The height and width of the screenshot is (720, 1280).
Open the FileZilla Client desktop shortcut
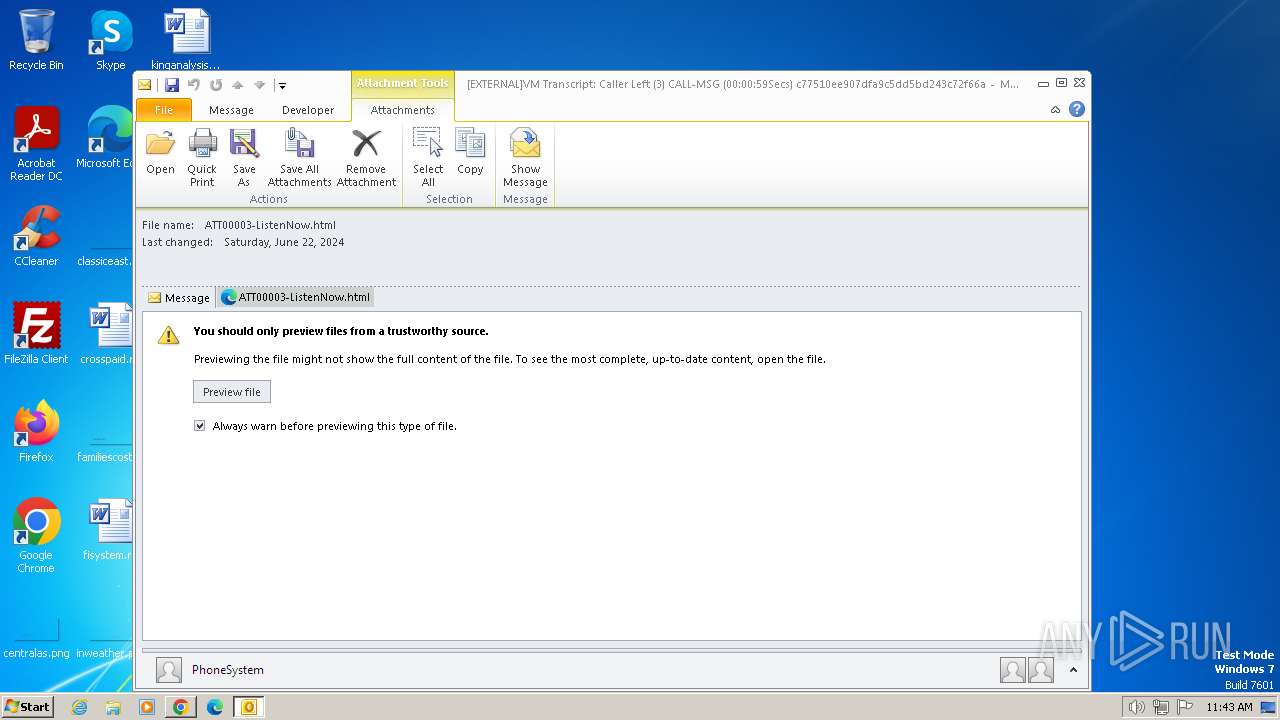pos(36,334)
